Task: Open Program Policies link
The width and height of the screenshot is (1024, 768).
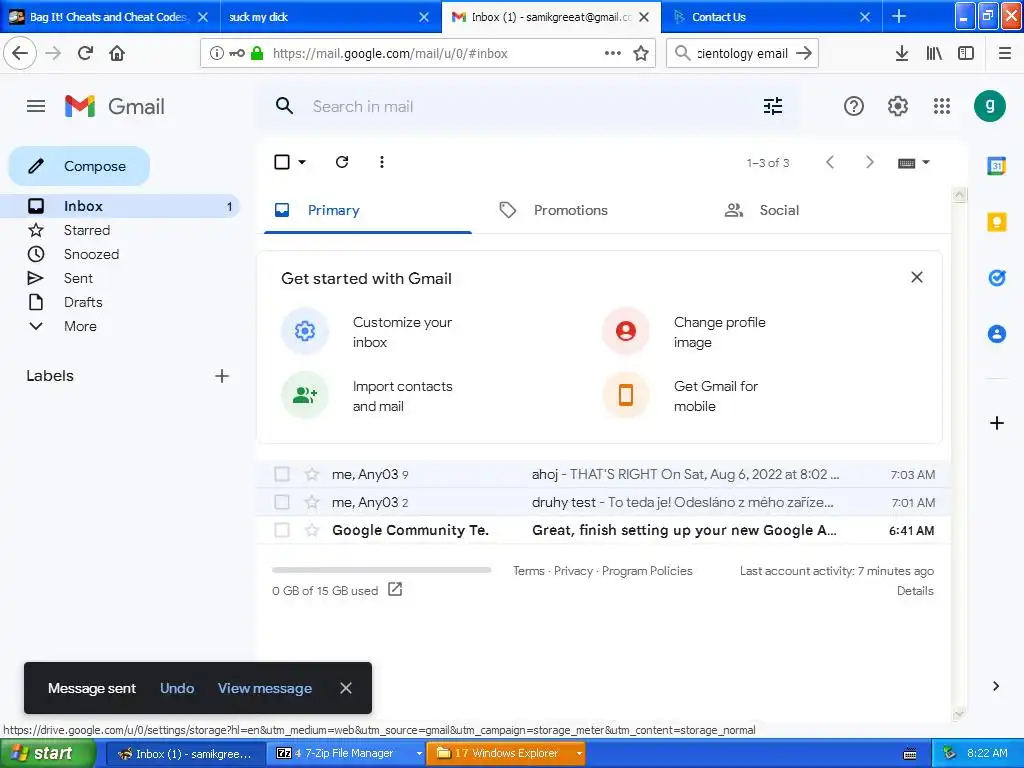Action: 647,571
